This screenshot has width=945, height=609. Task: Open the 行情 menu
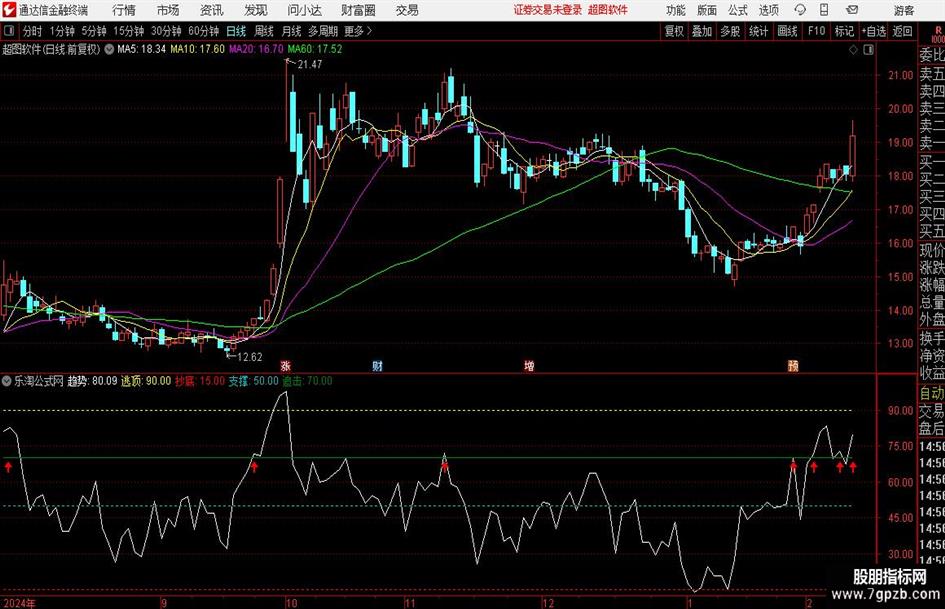point(124,10)
